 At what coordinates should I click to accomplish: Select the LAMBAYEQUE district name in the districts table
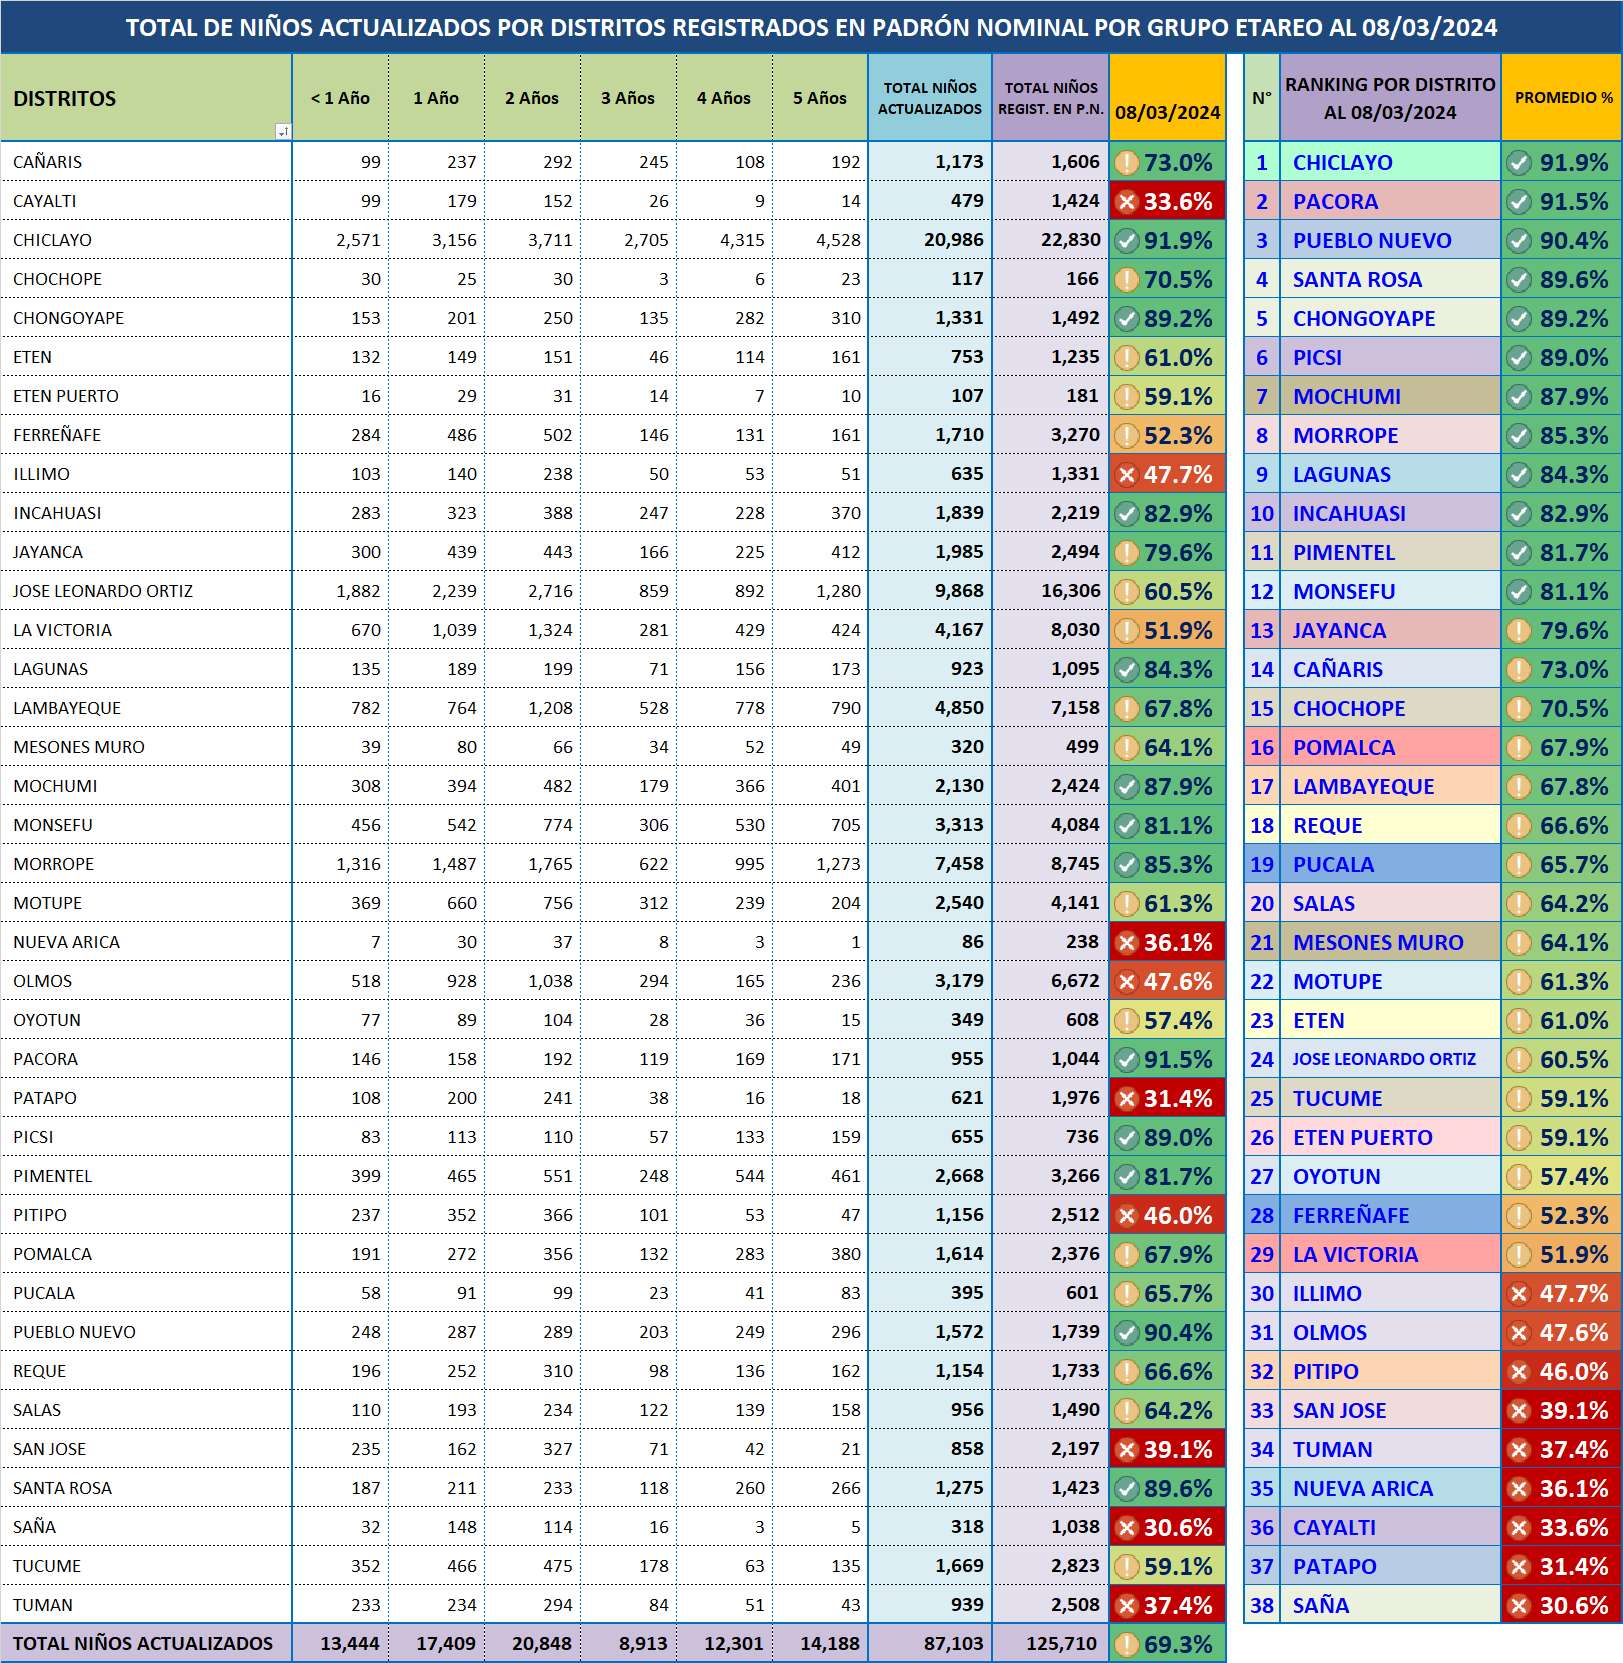point(67,708)
